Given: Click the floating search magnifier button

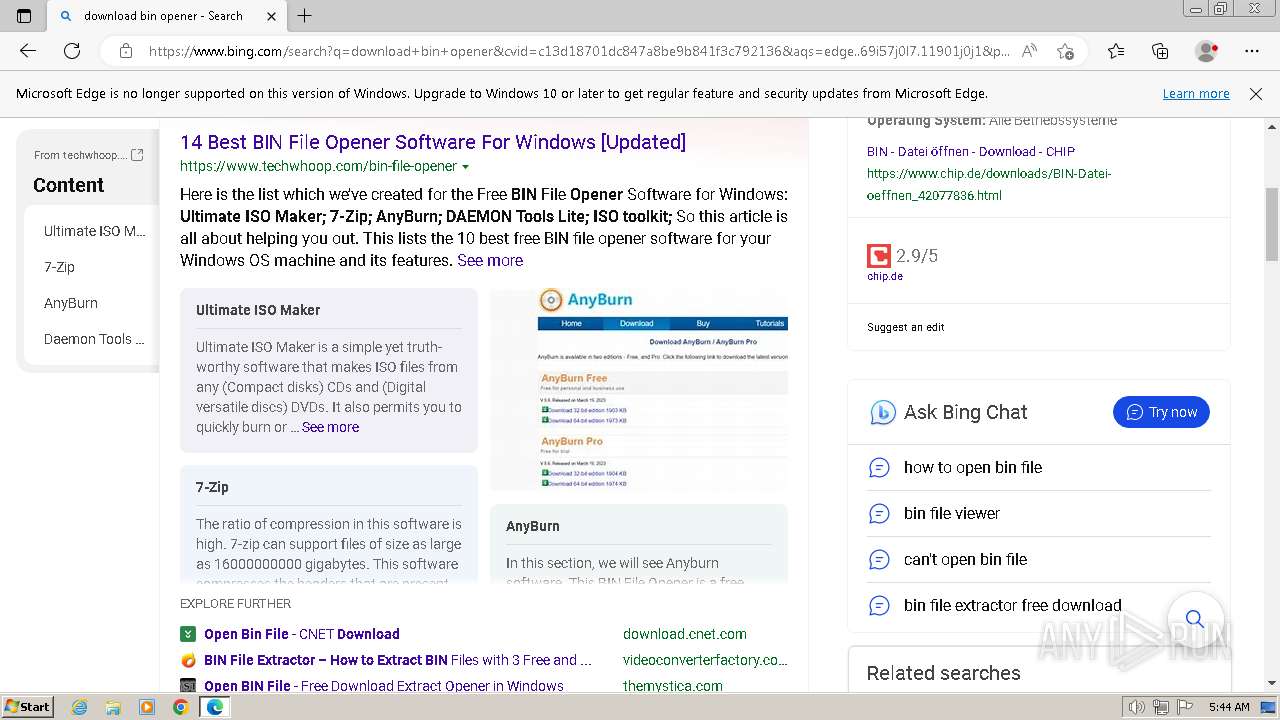Looking at the screenshot, I should (1194, 619).
